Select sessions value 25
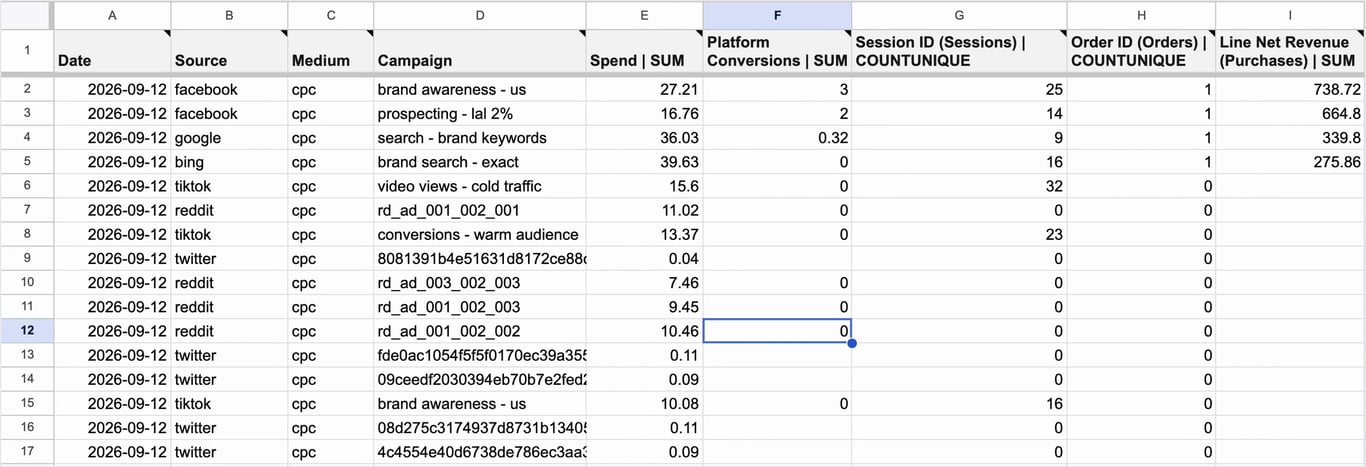This screenshot has width=1366, height=467. [x=960, y=89]
